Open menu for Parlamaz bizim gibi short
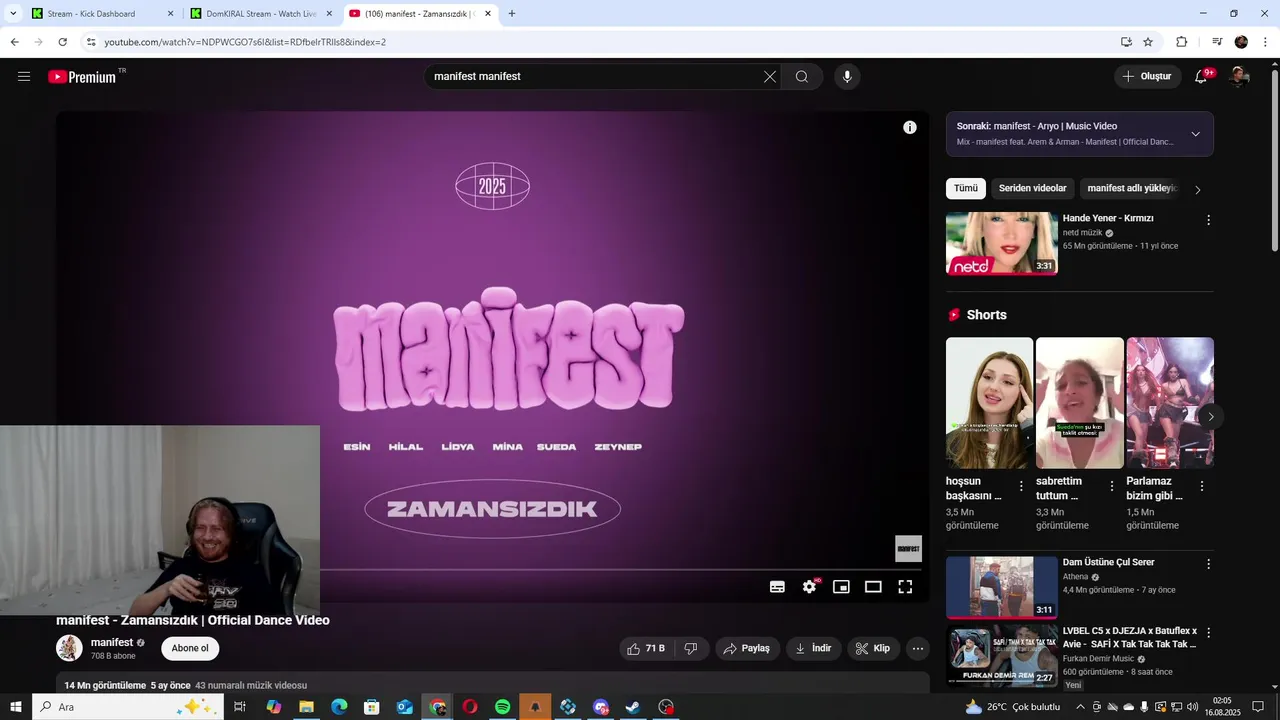The width and height of the screenshot is (1280, 720). pyautogui.click(x=1201, y=486)
